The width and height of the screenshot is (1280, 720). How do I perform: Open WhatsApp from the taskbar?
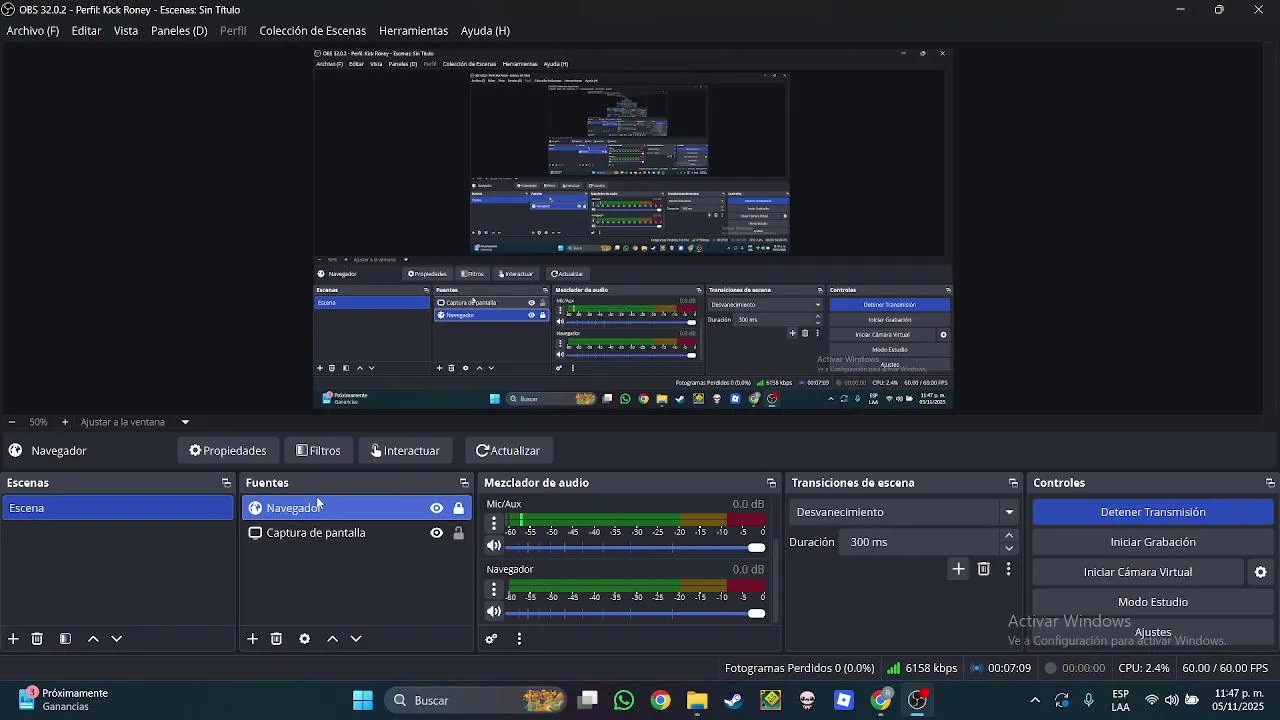click(624, 700)
